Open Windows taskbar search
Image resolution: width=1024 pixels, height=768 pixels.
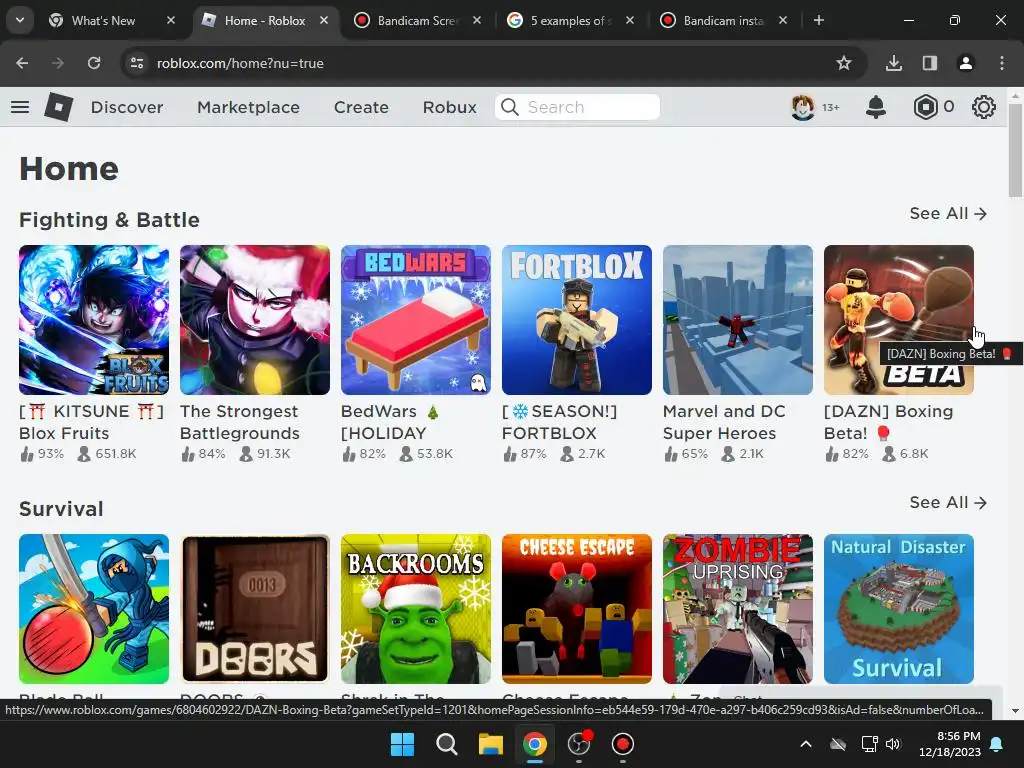[x=447, y=744]
